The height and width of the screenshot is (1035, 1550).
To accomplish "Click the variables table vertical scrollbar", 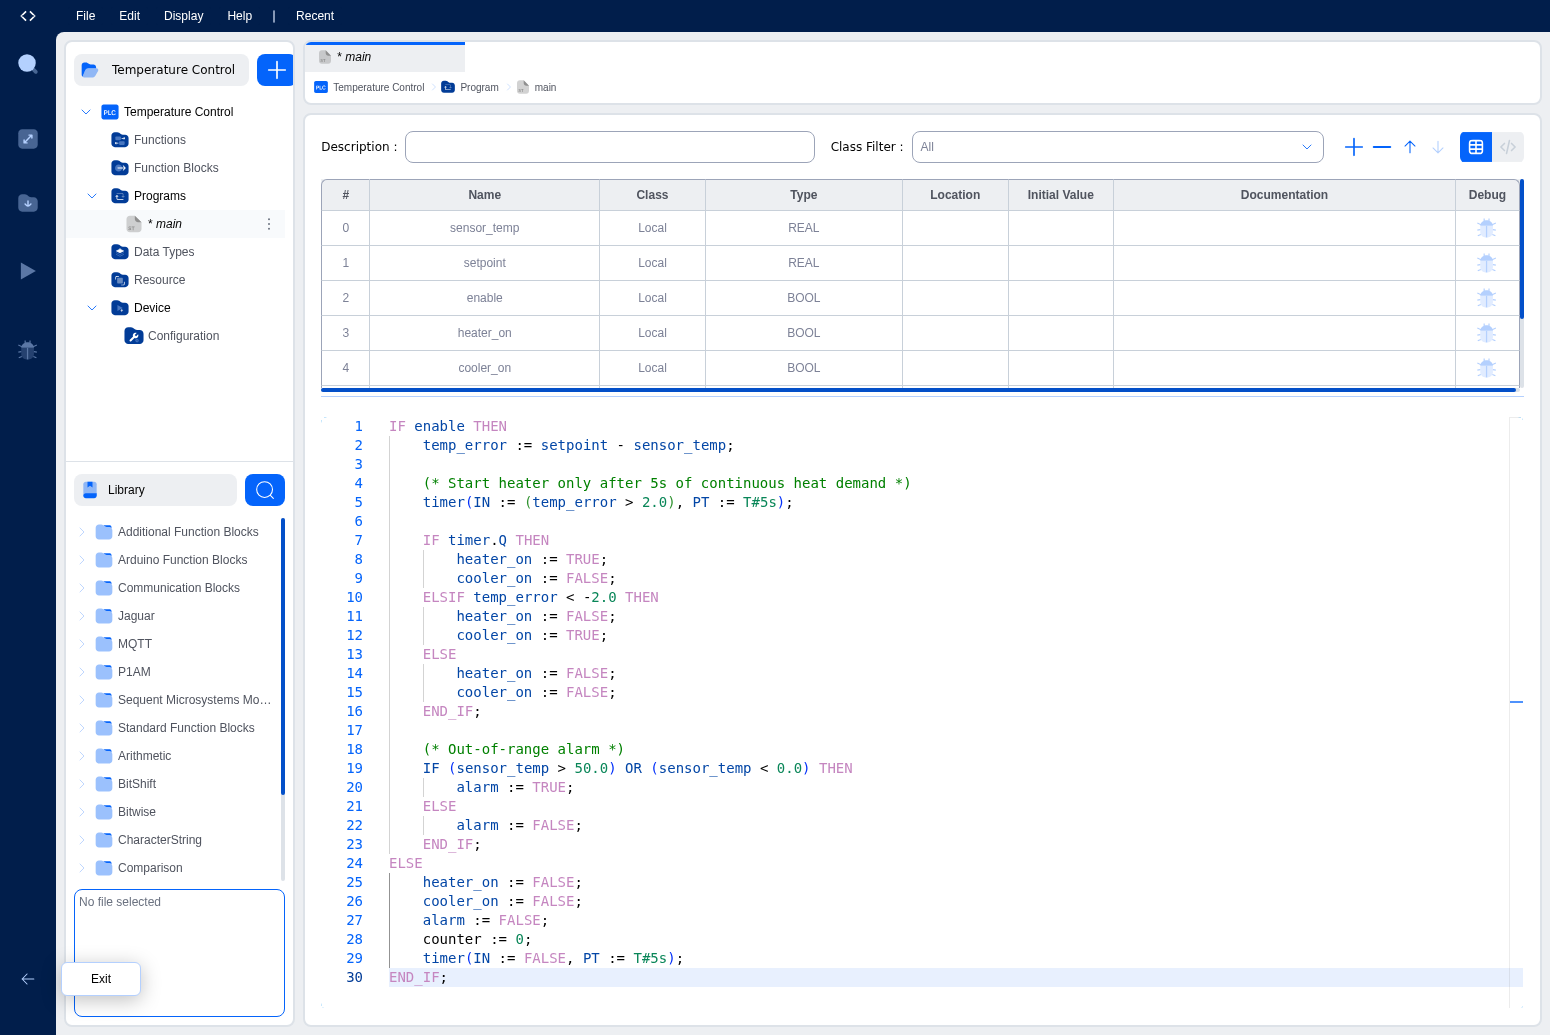I will click(1521, 250).
